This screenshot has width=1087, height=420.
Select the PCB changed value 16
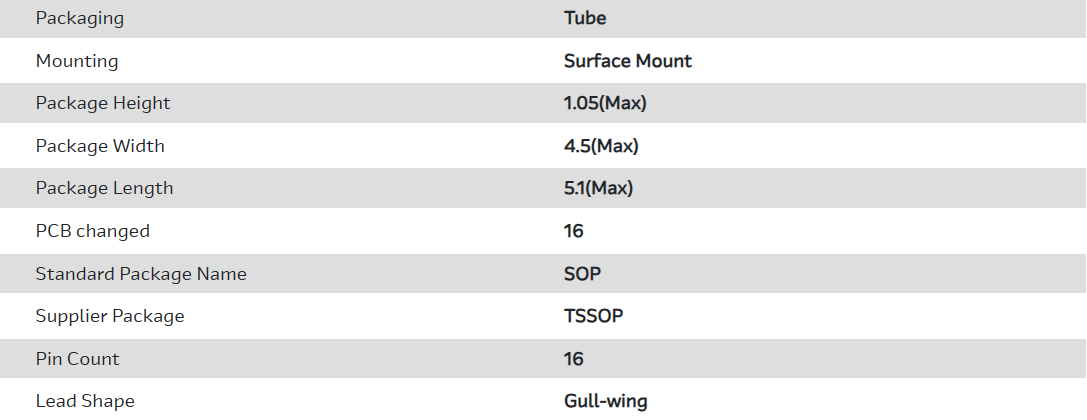click(x=574, y=231)
